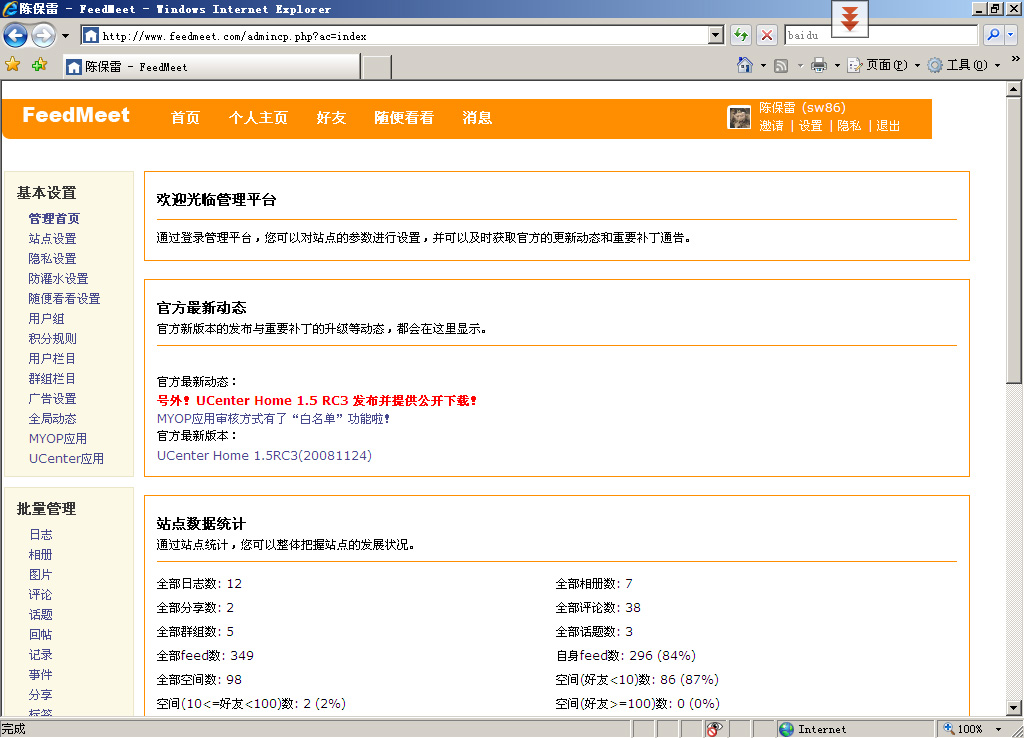Open 话题 under 批量管理
This screenshot has width=1024, height=738.
coord(40,615)
